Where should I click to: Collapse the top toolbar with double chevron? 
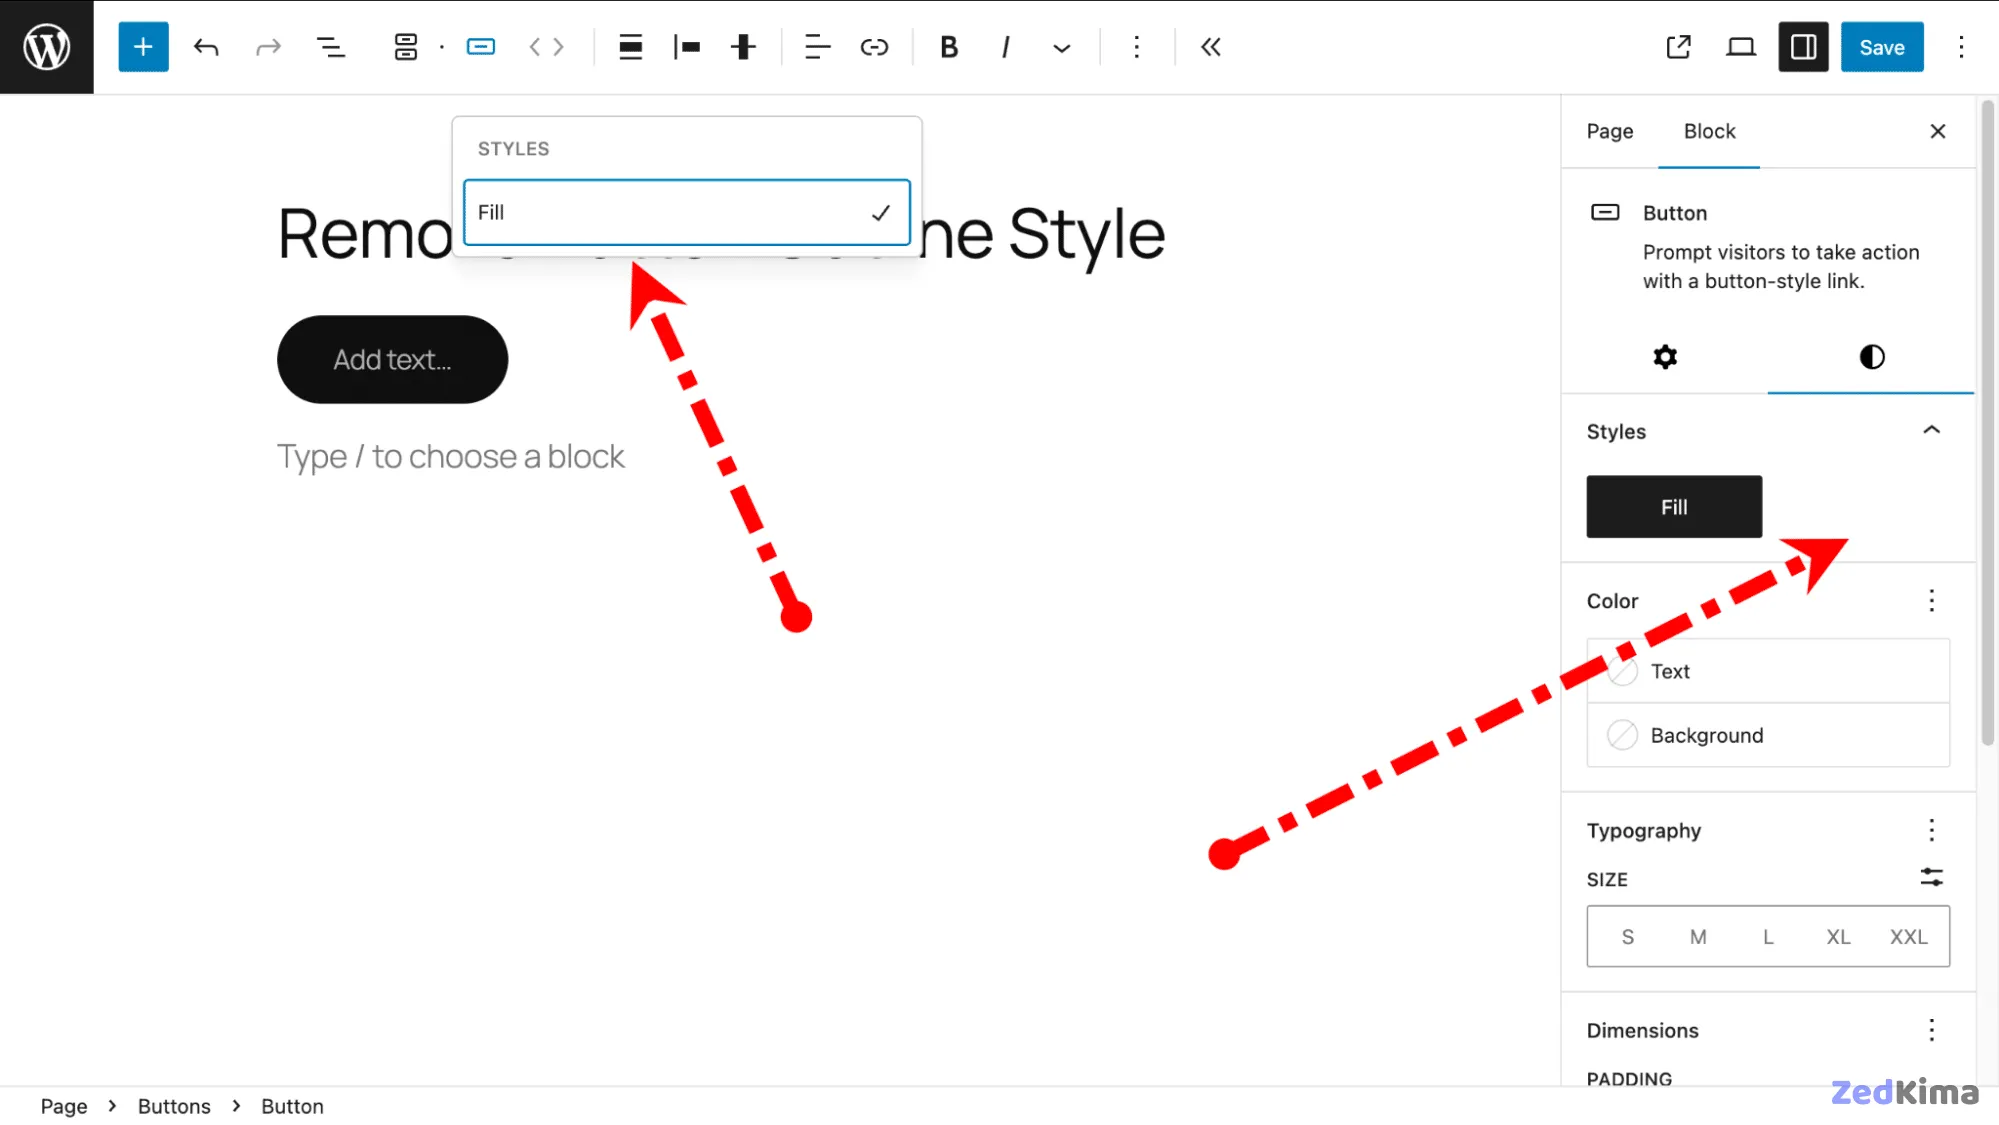click(x=1210, y=46)
